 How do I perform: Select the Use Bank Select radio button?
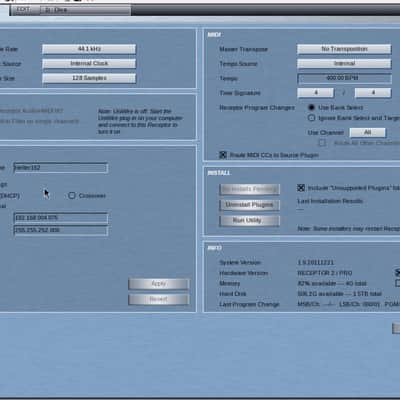pyautogui.click(x=311, y=107)
